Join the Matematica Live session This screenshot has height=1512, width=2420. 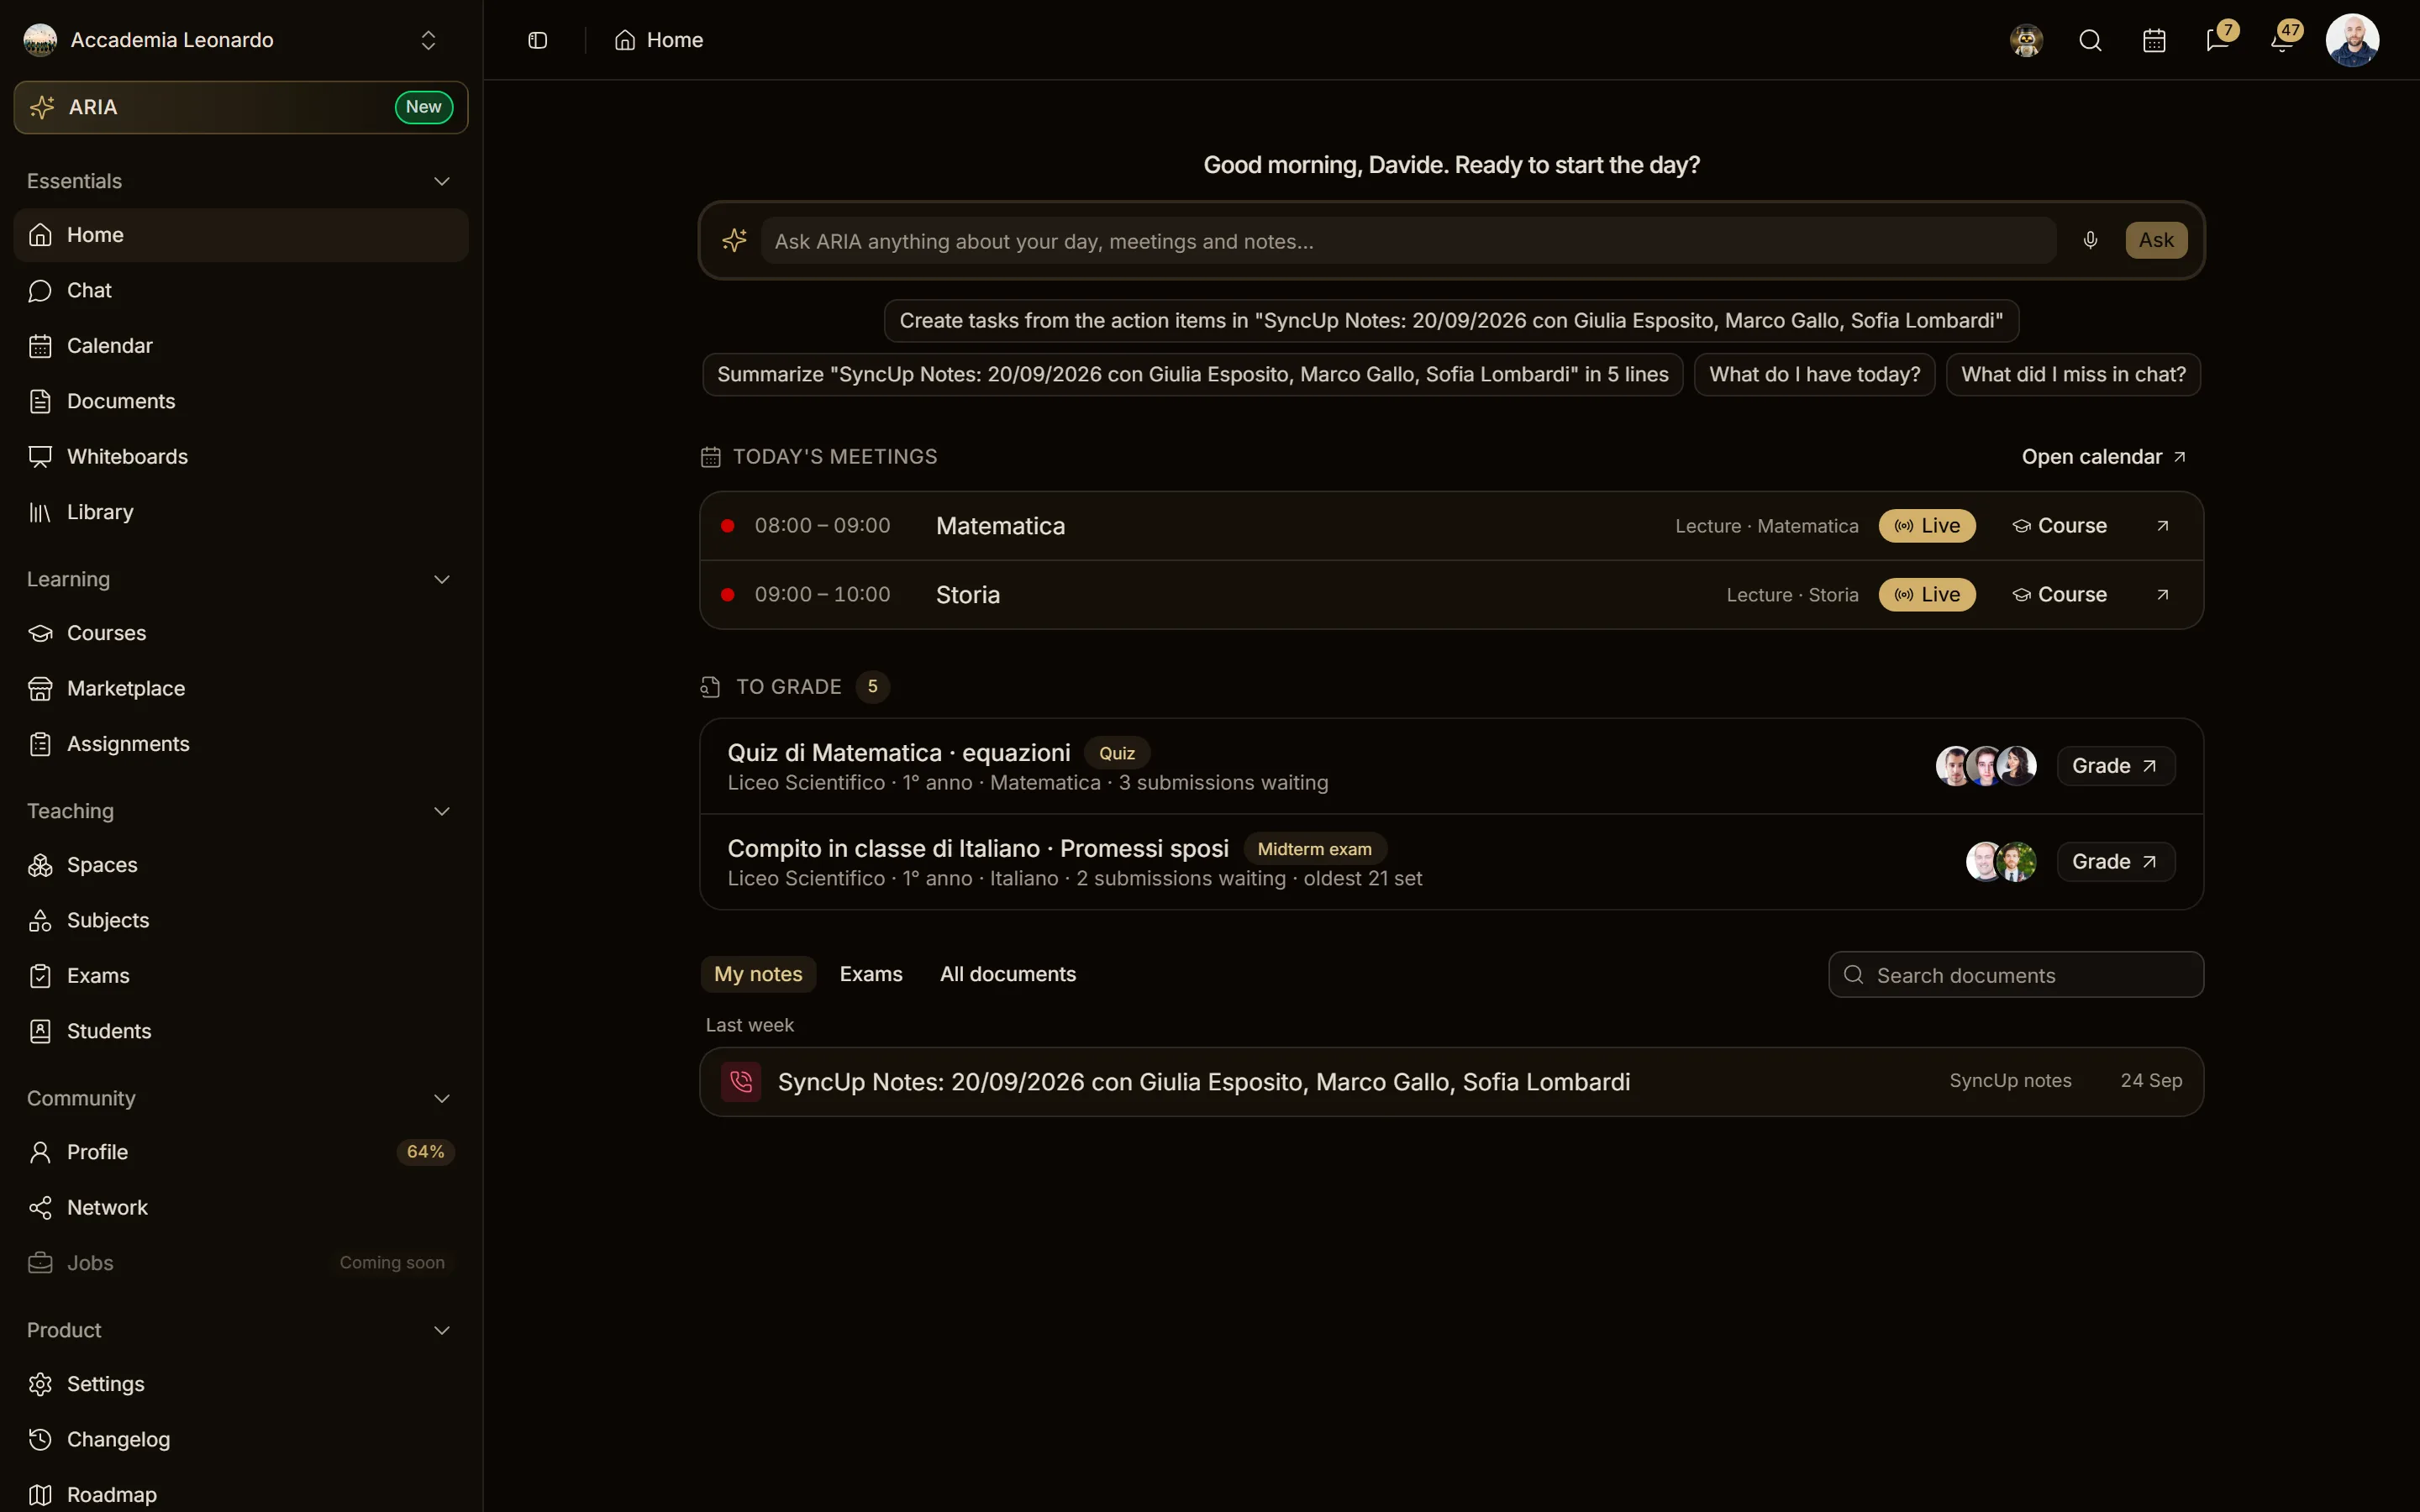[1927, 526]
